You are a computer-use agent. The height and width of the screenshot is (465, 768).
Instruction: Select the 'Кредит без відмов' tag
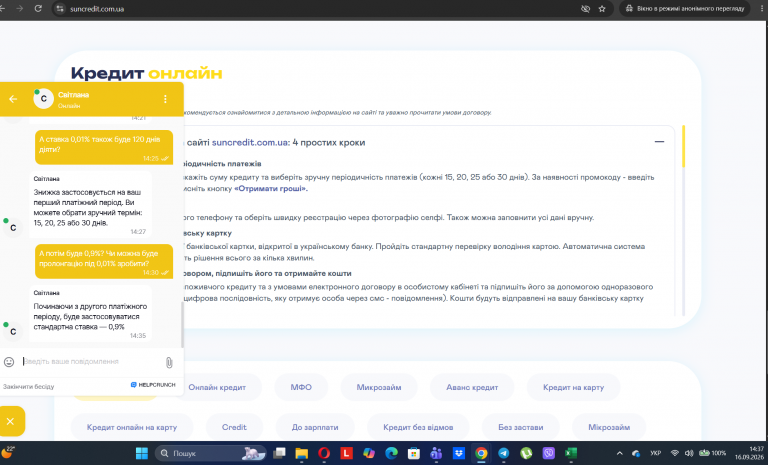click(x=418, y=427)
